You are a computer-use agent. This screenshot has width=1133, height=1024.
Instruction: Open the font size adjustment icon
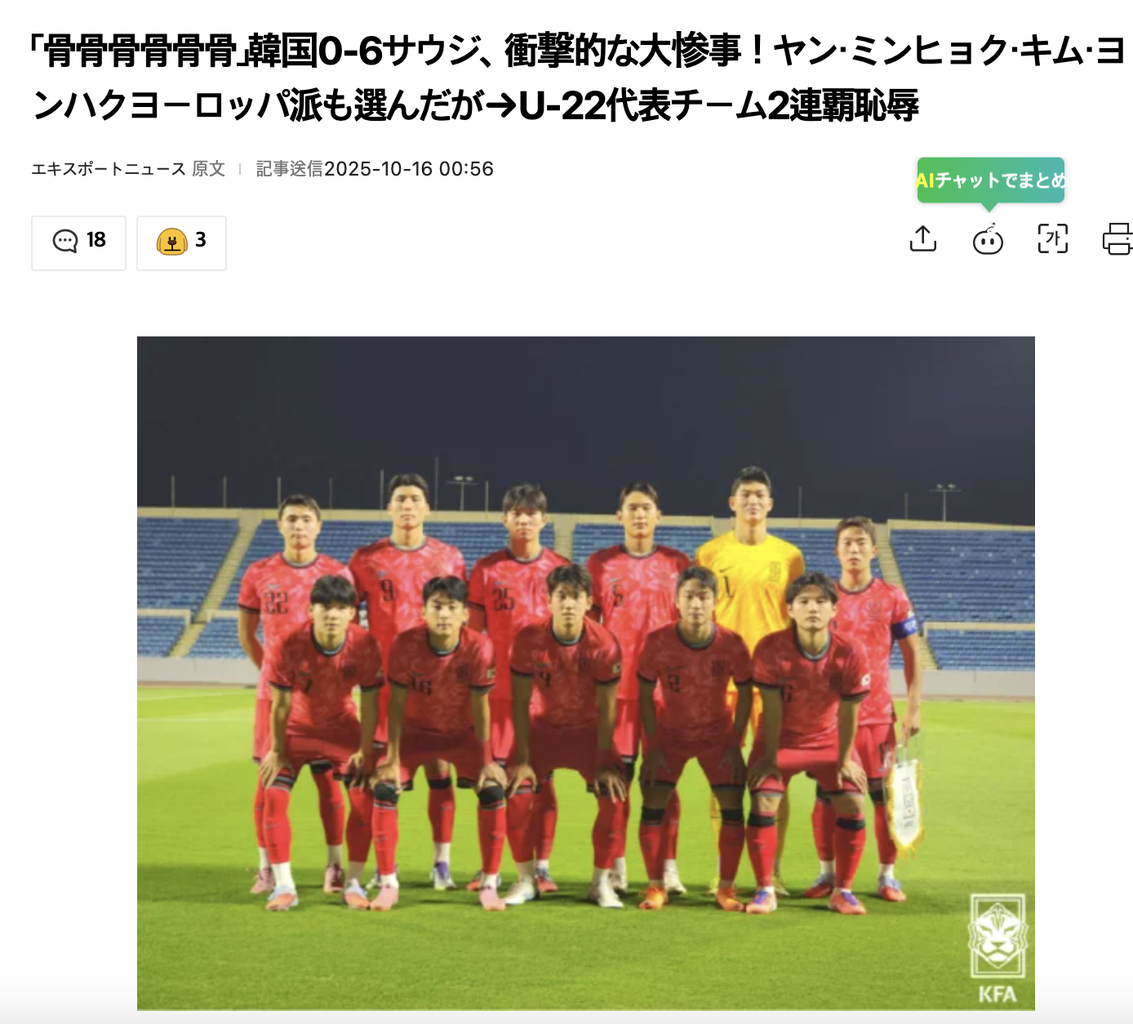(1052, 238)
